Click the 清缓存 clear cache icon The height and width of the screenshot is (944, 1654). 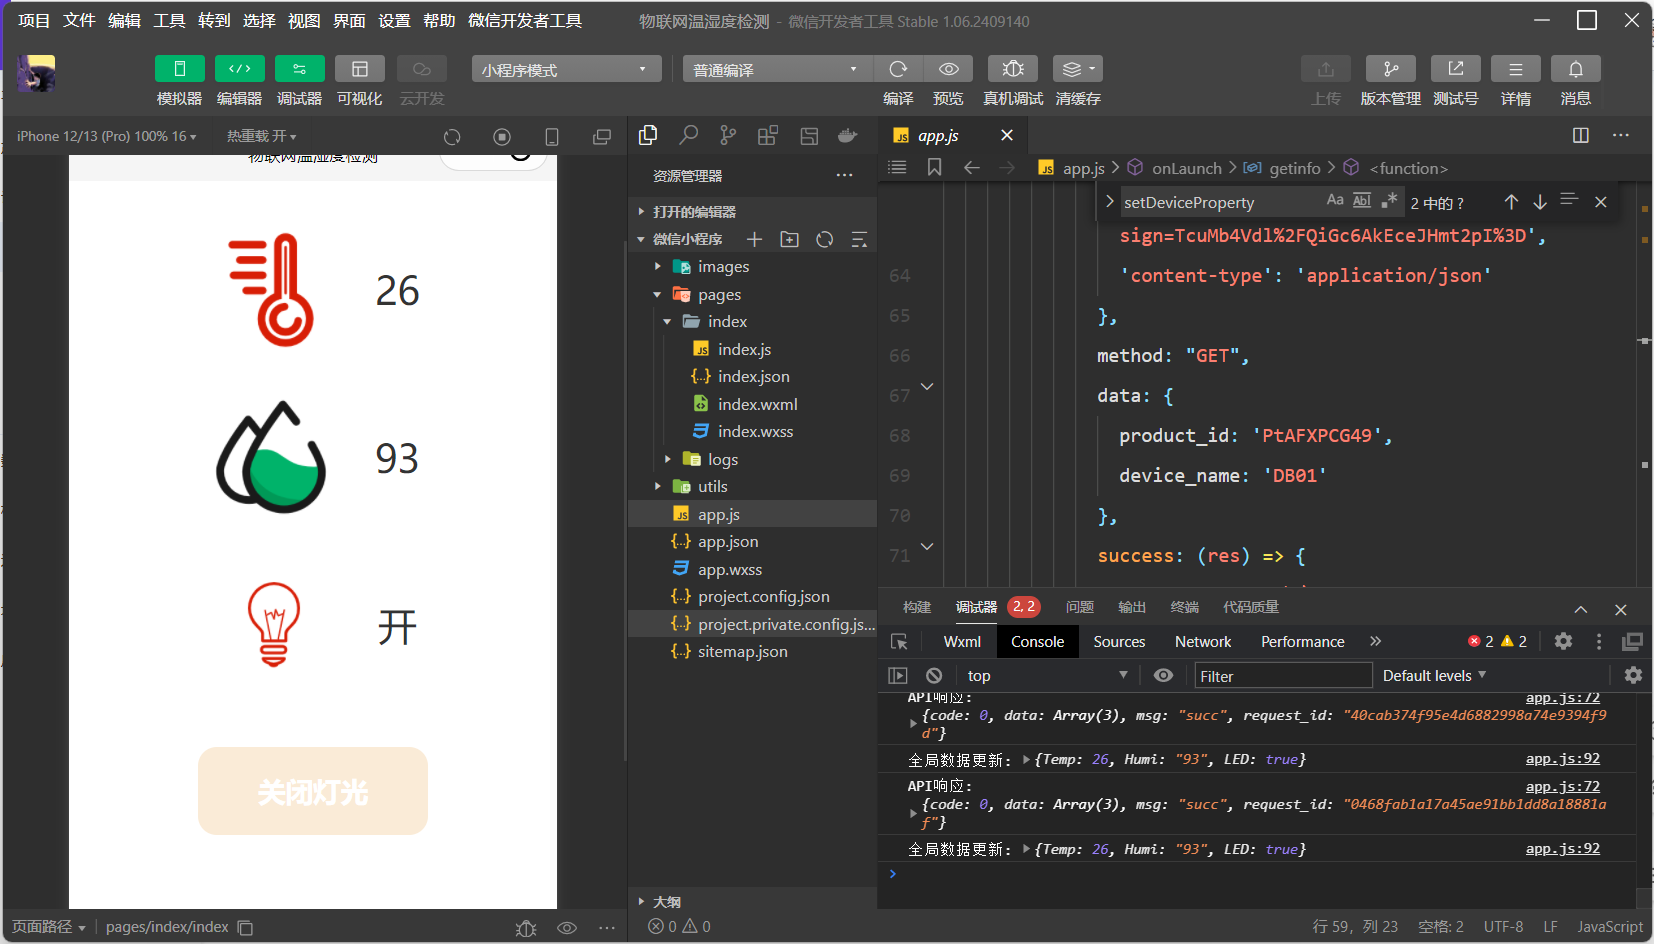point(1078,69)
